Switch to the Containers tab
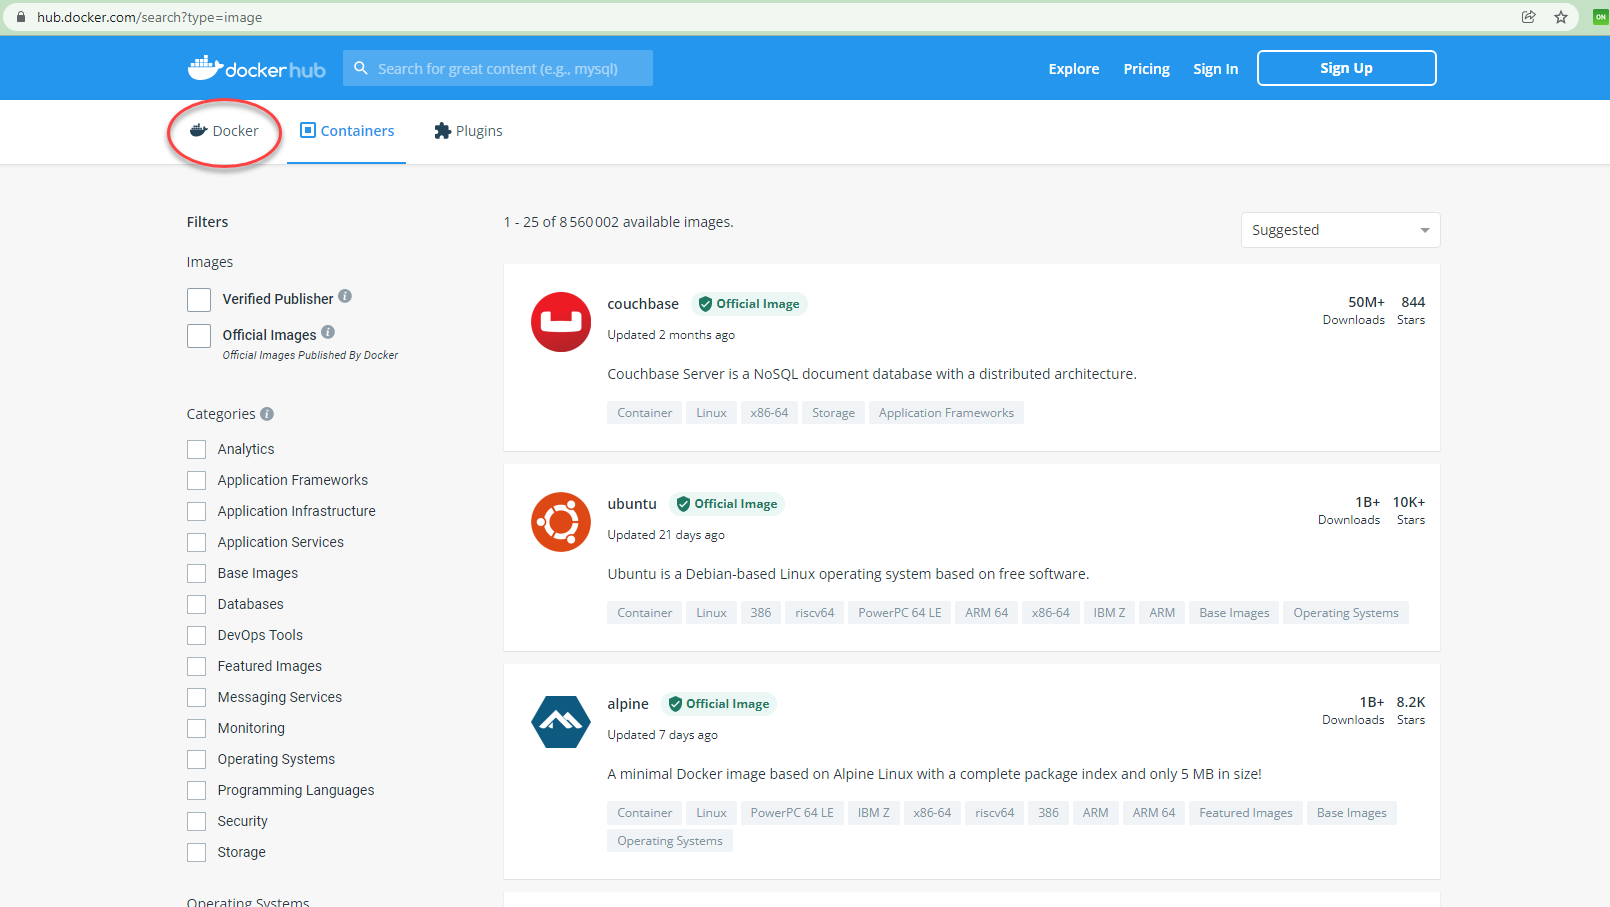 tap(347, 131)
